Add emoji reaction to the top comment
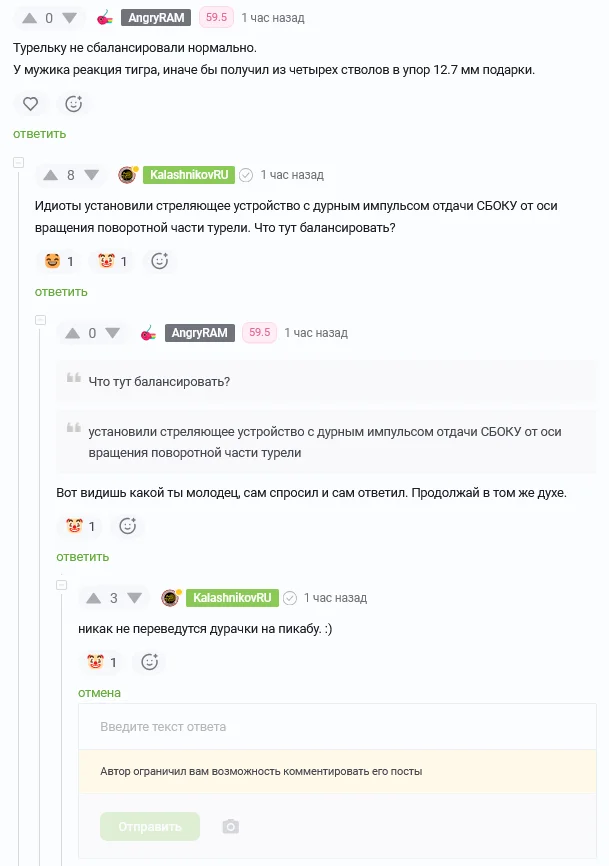Screen dimensions: 609x866 73,104
